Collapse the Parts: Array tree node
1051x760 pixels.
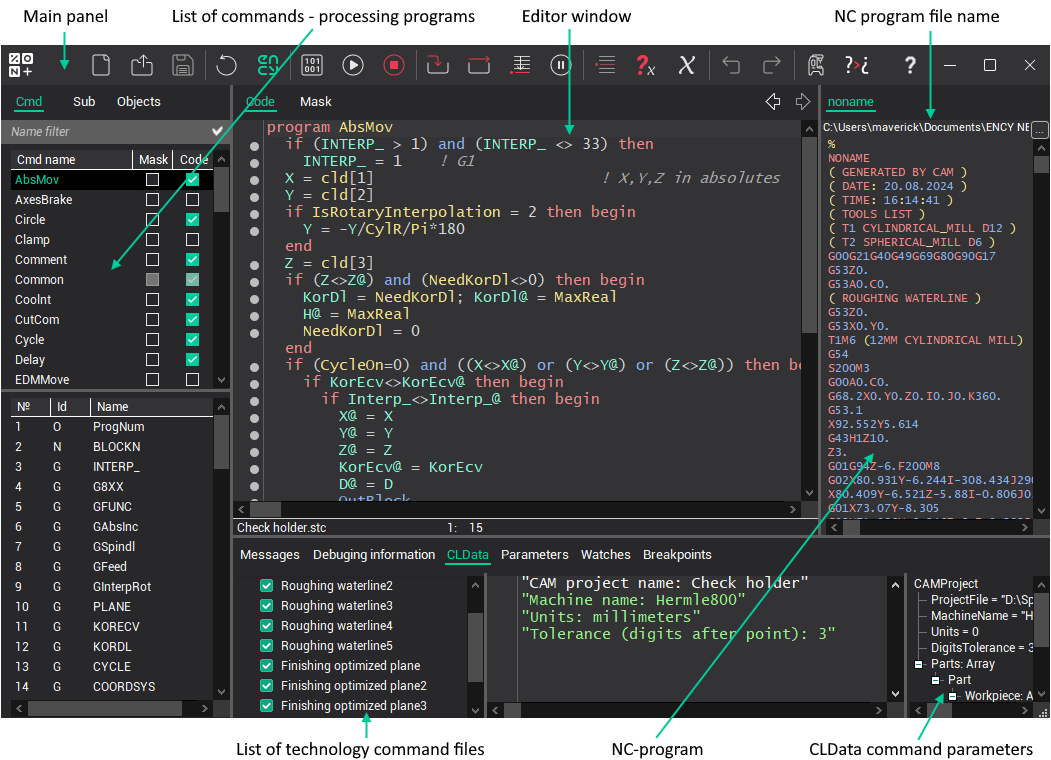pyautogui.click(x=918, y=664)
